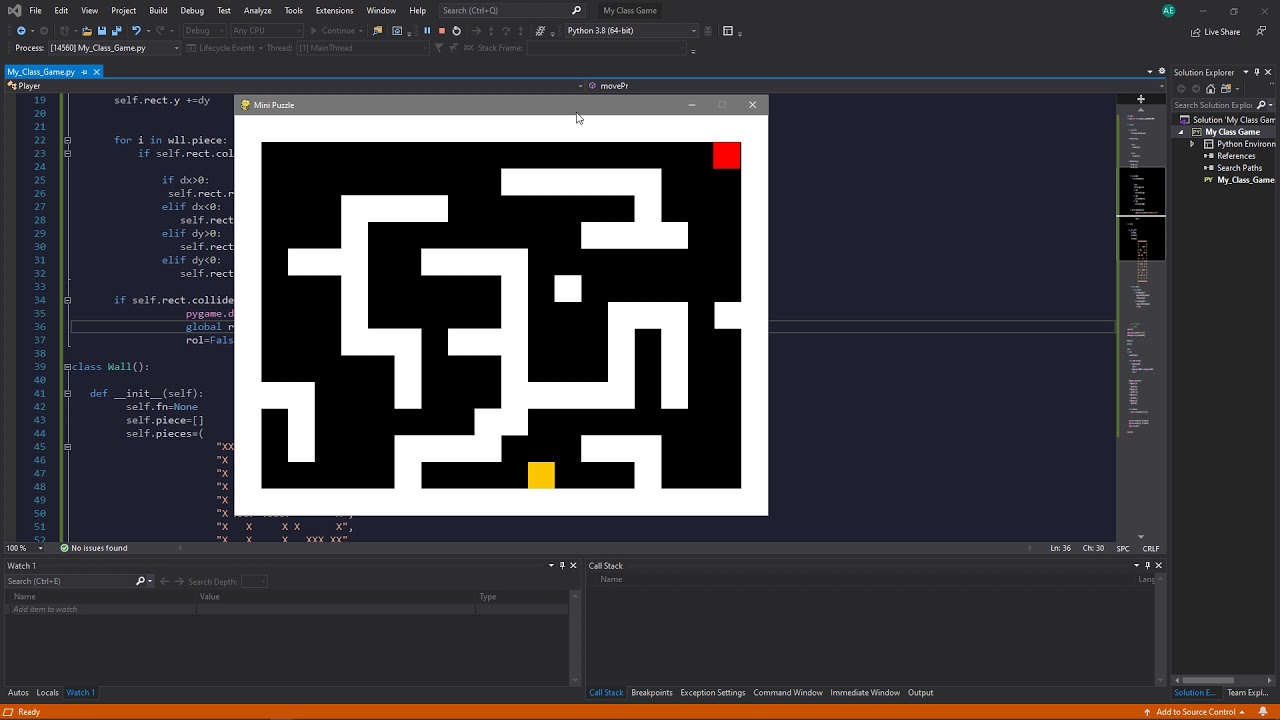Navigate Backward using toolbar arrow
The image size is (1280, 720).
click(21, 31)
